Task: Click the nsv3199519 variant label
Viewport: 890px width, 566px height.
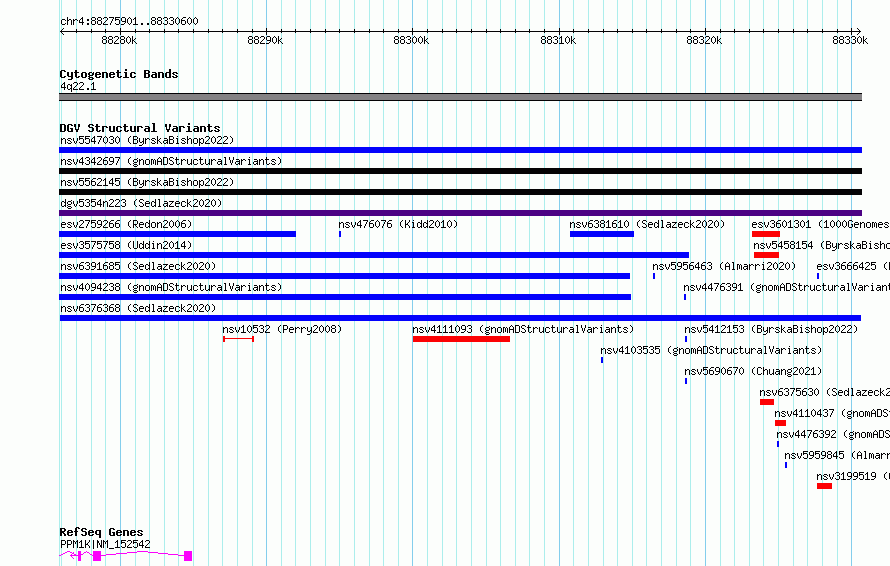Action: [x=853, y=476]
